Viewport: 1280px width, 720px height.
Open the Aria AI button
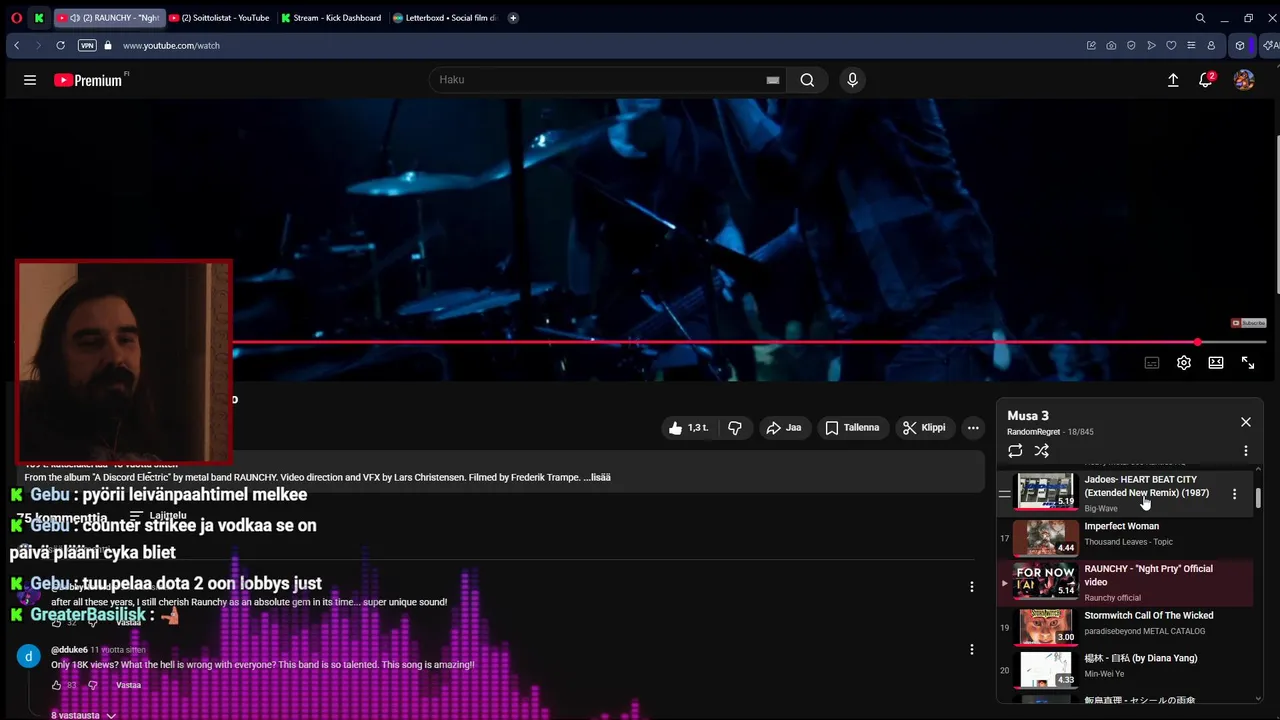tap(1271, 45)
